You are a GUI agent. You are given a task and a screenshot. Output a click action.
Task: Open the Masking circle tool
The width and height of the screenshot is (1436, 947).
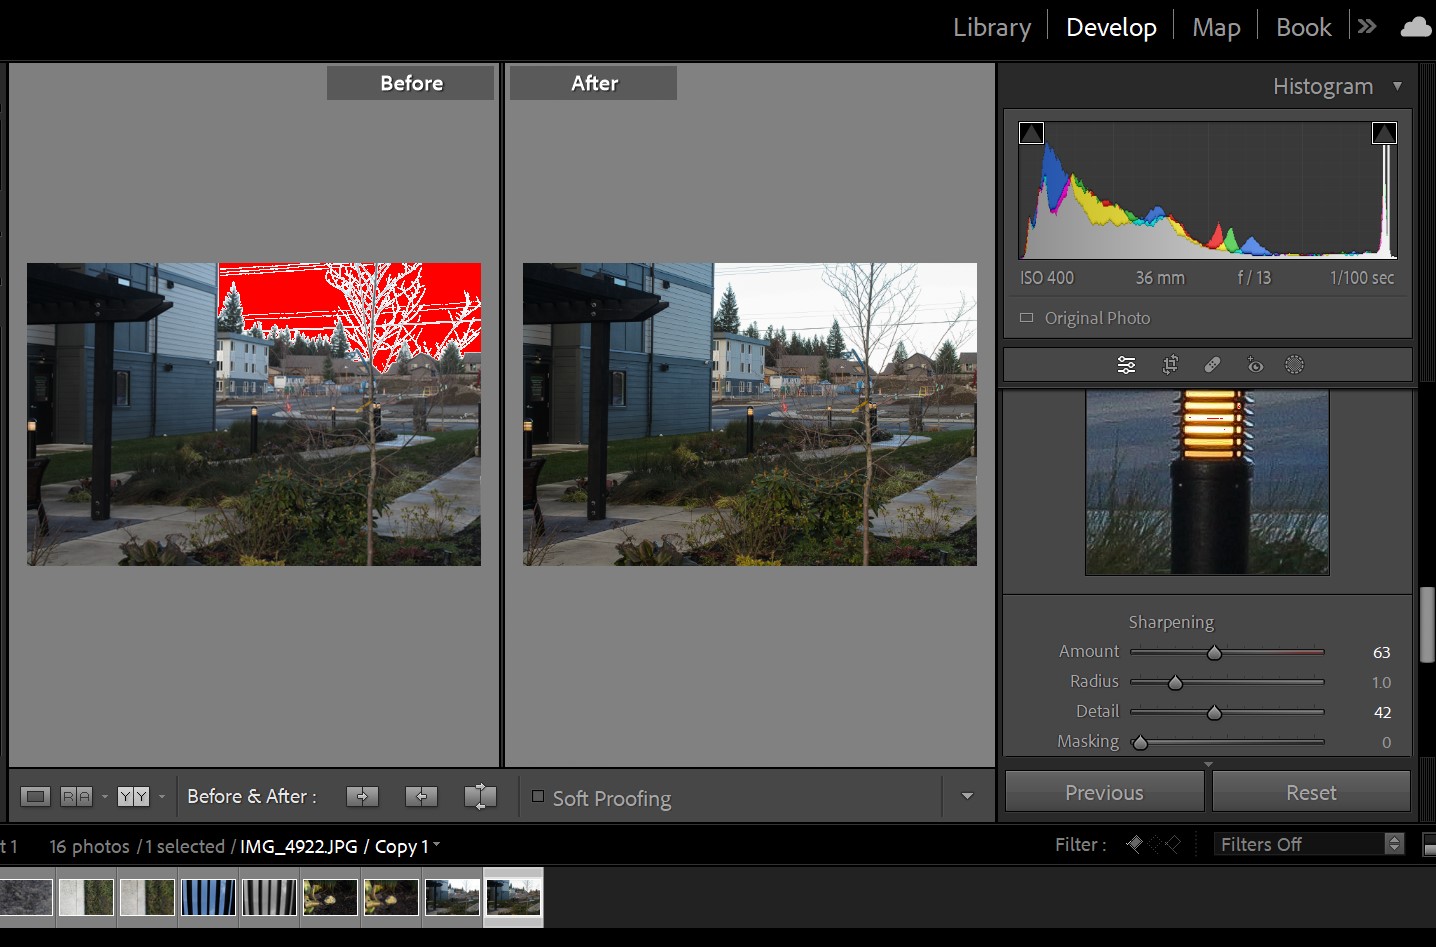1294,365
